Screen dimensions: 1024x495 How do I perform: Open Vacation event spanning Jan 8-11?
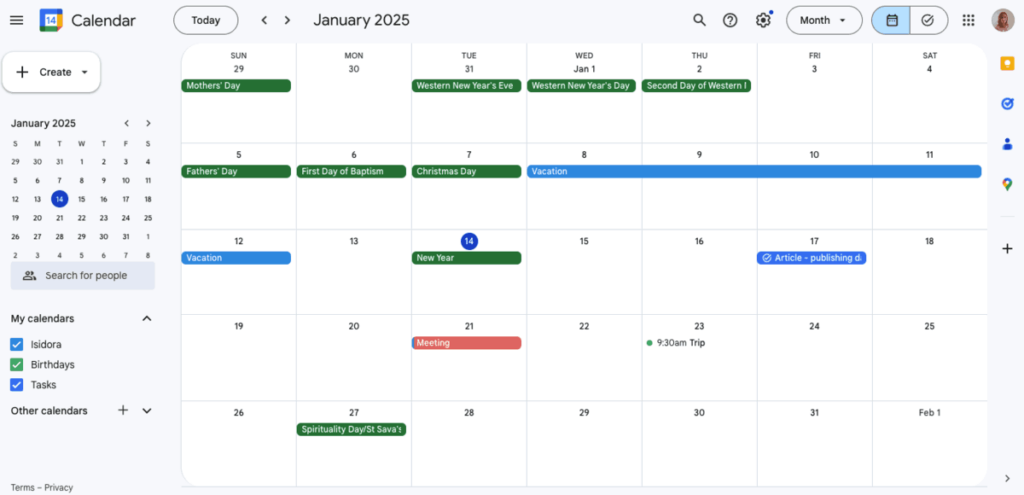tap(754, 171)
